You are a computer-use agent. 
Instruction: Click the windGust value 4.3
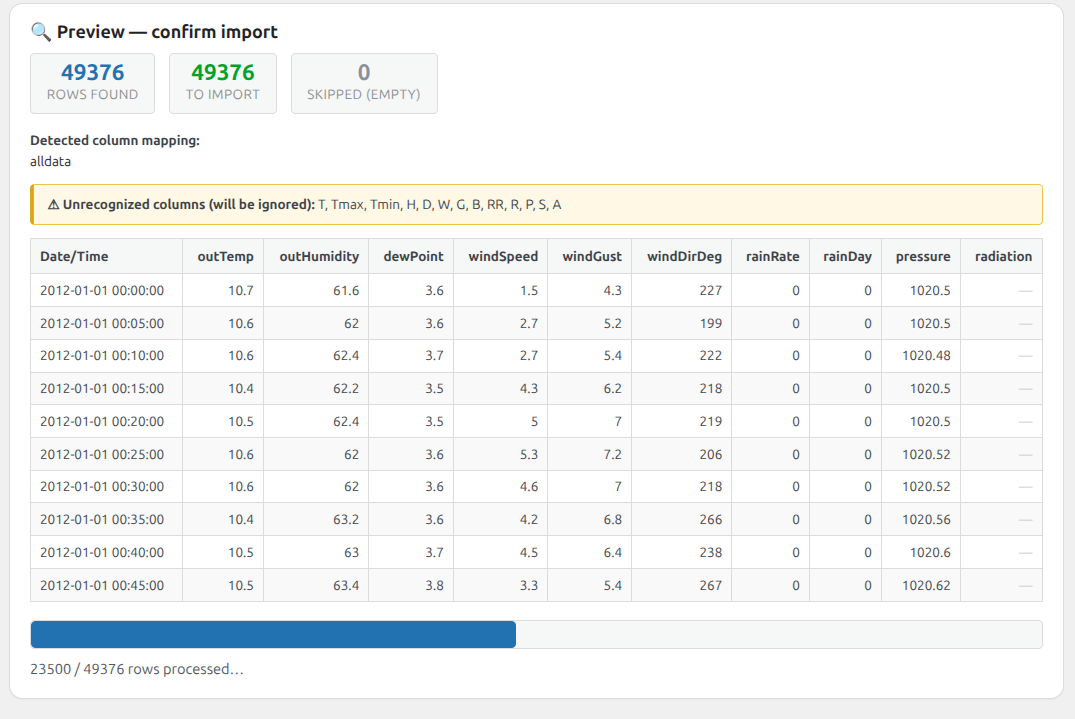point(612,291)
